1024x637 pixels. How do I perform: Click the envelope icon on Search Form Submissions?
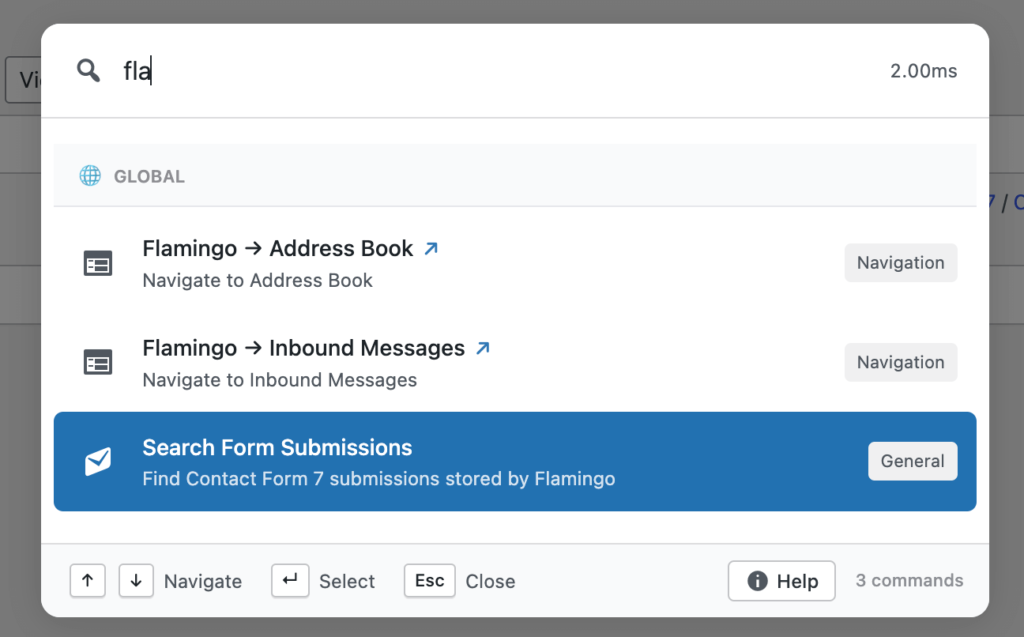pyautogui.click(x=97, y=461)
